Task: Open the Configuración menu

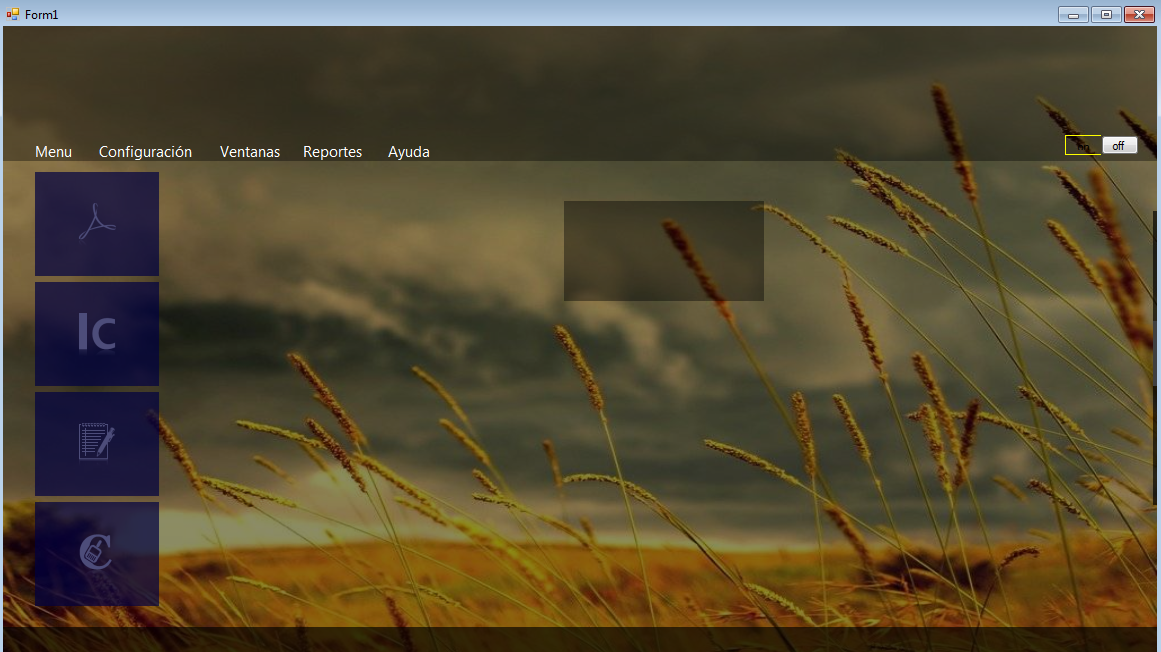Action: pyautogui.click(x=145, y=151)
